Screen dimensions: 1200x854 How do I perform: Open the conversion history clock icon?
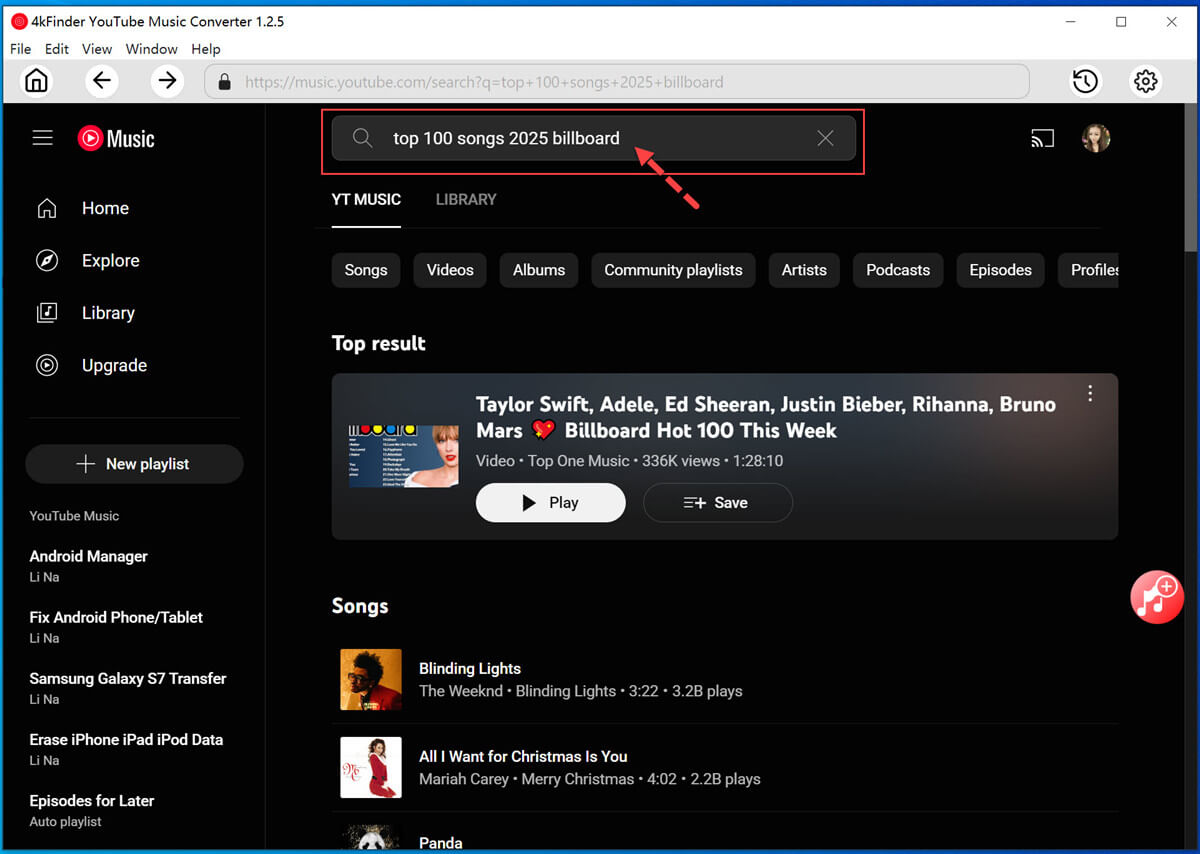(x=1085, y=81)
